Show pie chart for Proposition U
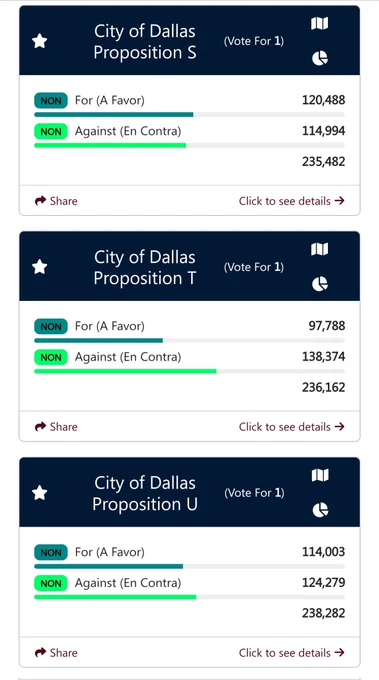Screen dimensions: 379x680 (320, 510)
